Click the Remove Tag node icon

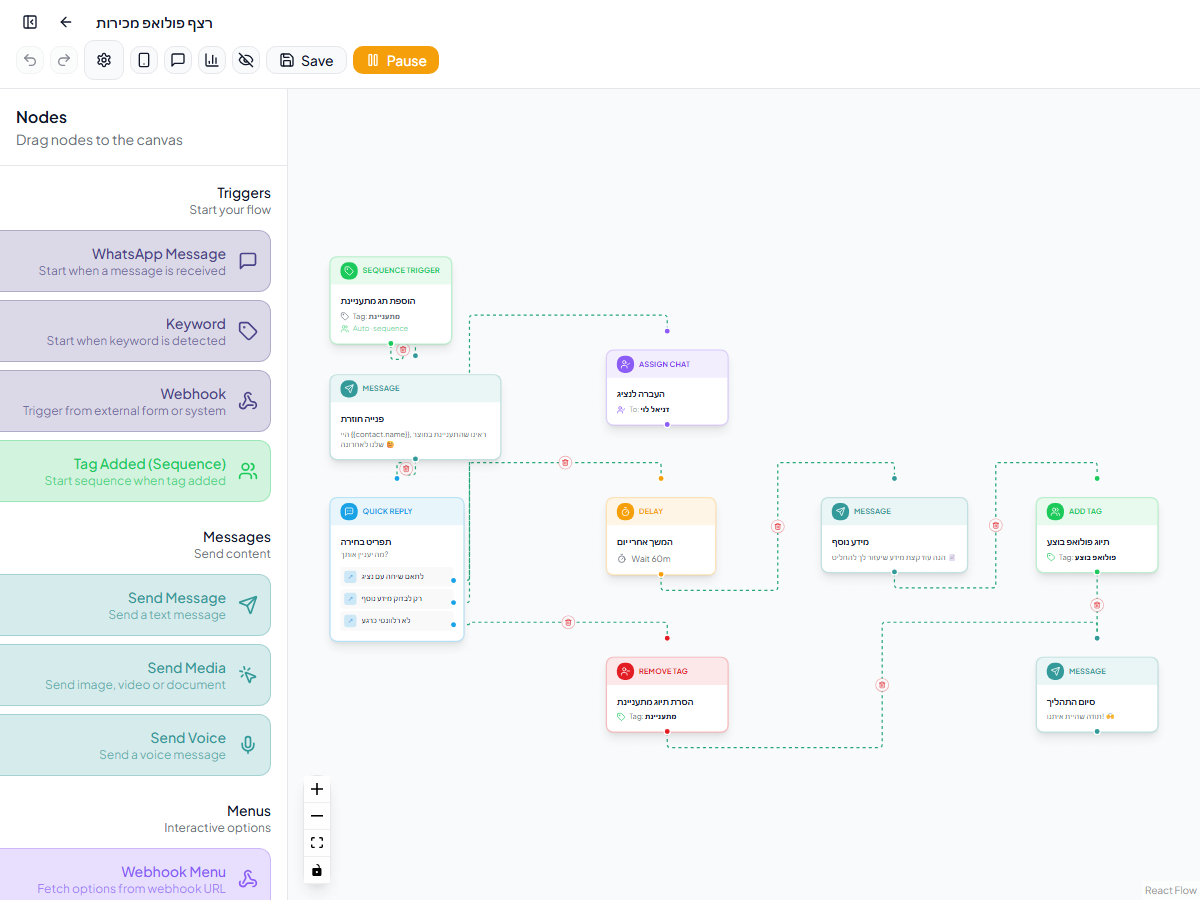625,671
